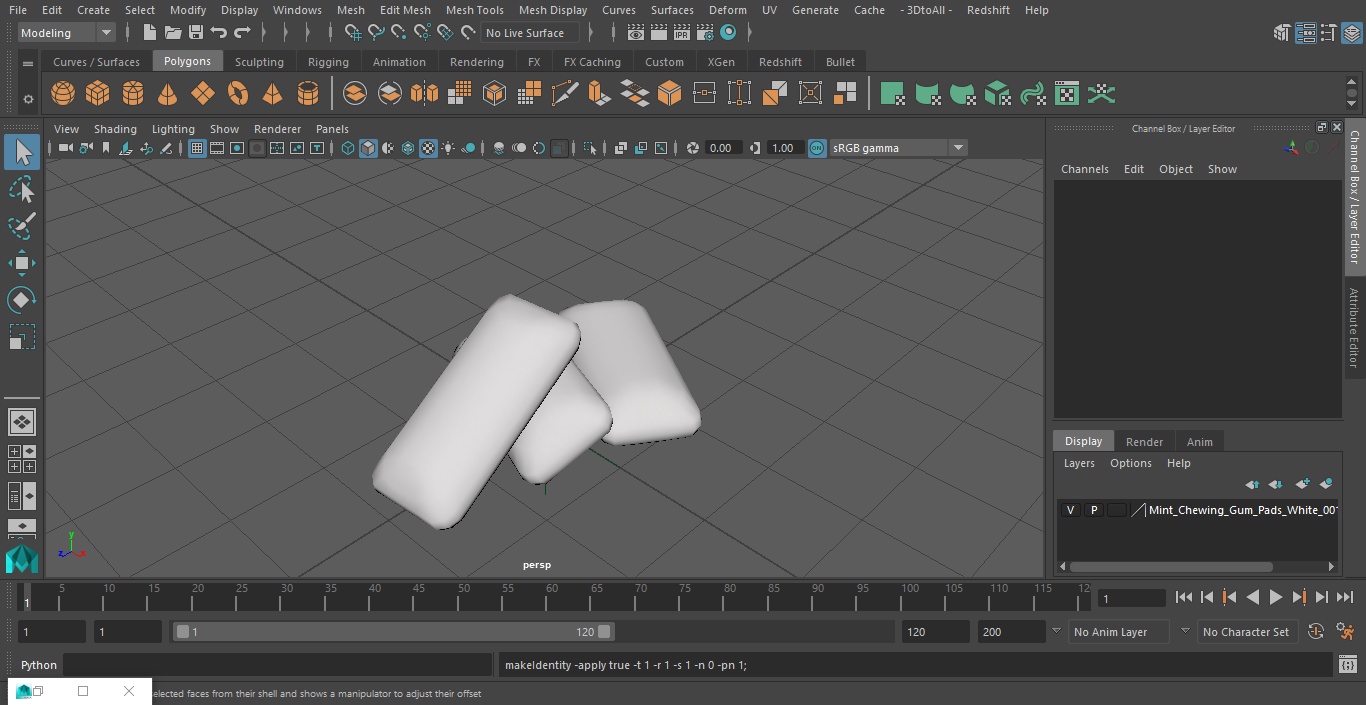This screenshot has height=705, width=1366.
Task: Activate the Scale tool in the toolbox
Action: 21,337
